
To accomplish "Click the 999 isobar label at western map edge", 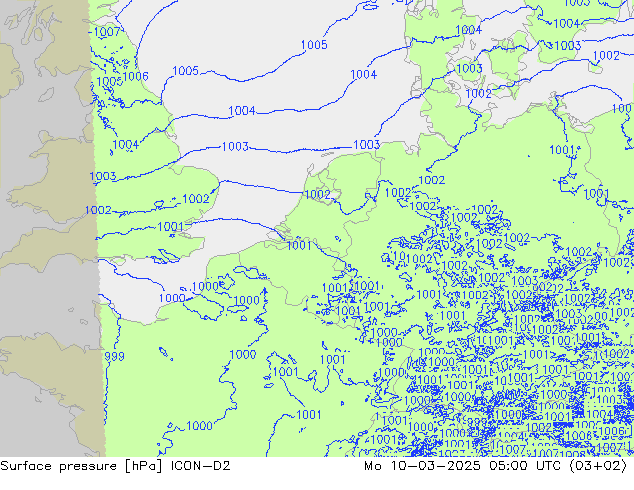I will (114, 357).
